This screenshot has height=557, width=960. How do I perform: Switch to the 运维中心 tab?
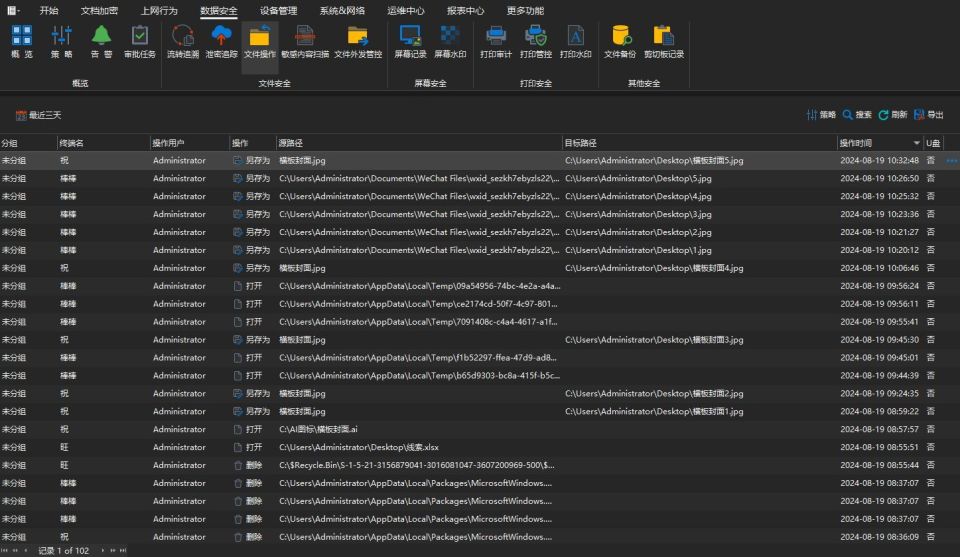pos(406,10)
